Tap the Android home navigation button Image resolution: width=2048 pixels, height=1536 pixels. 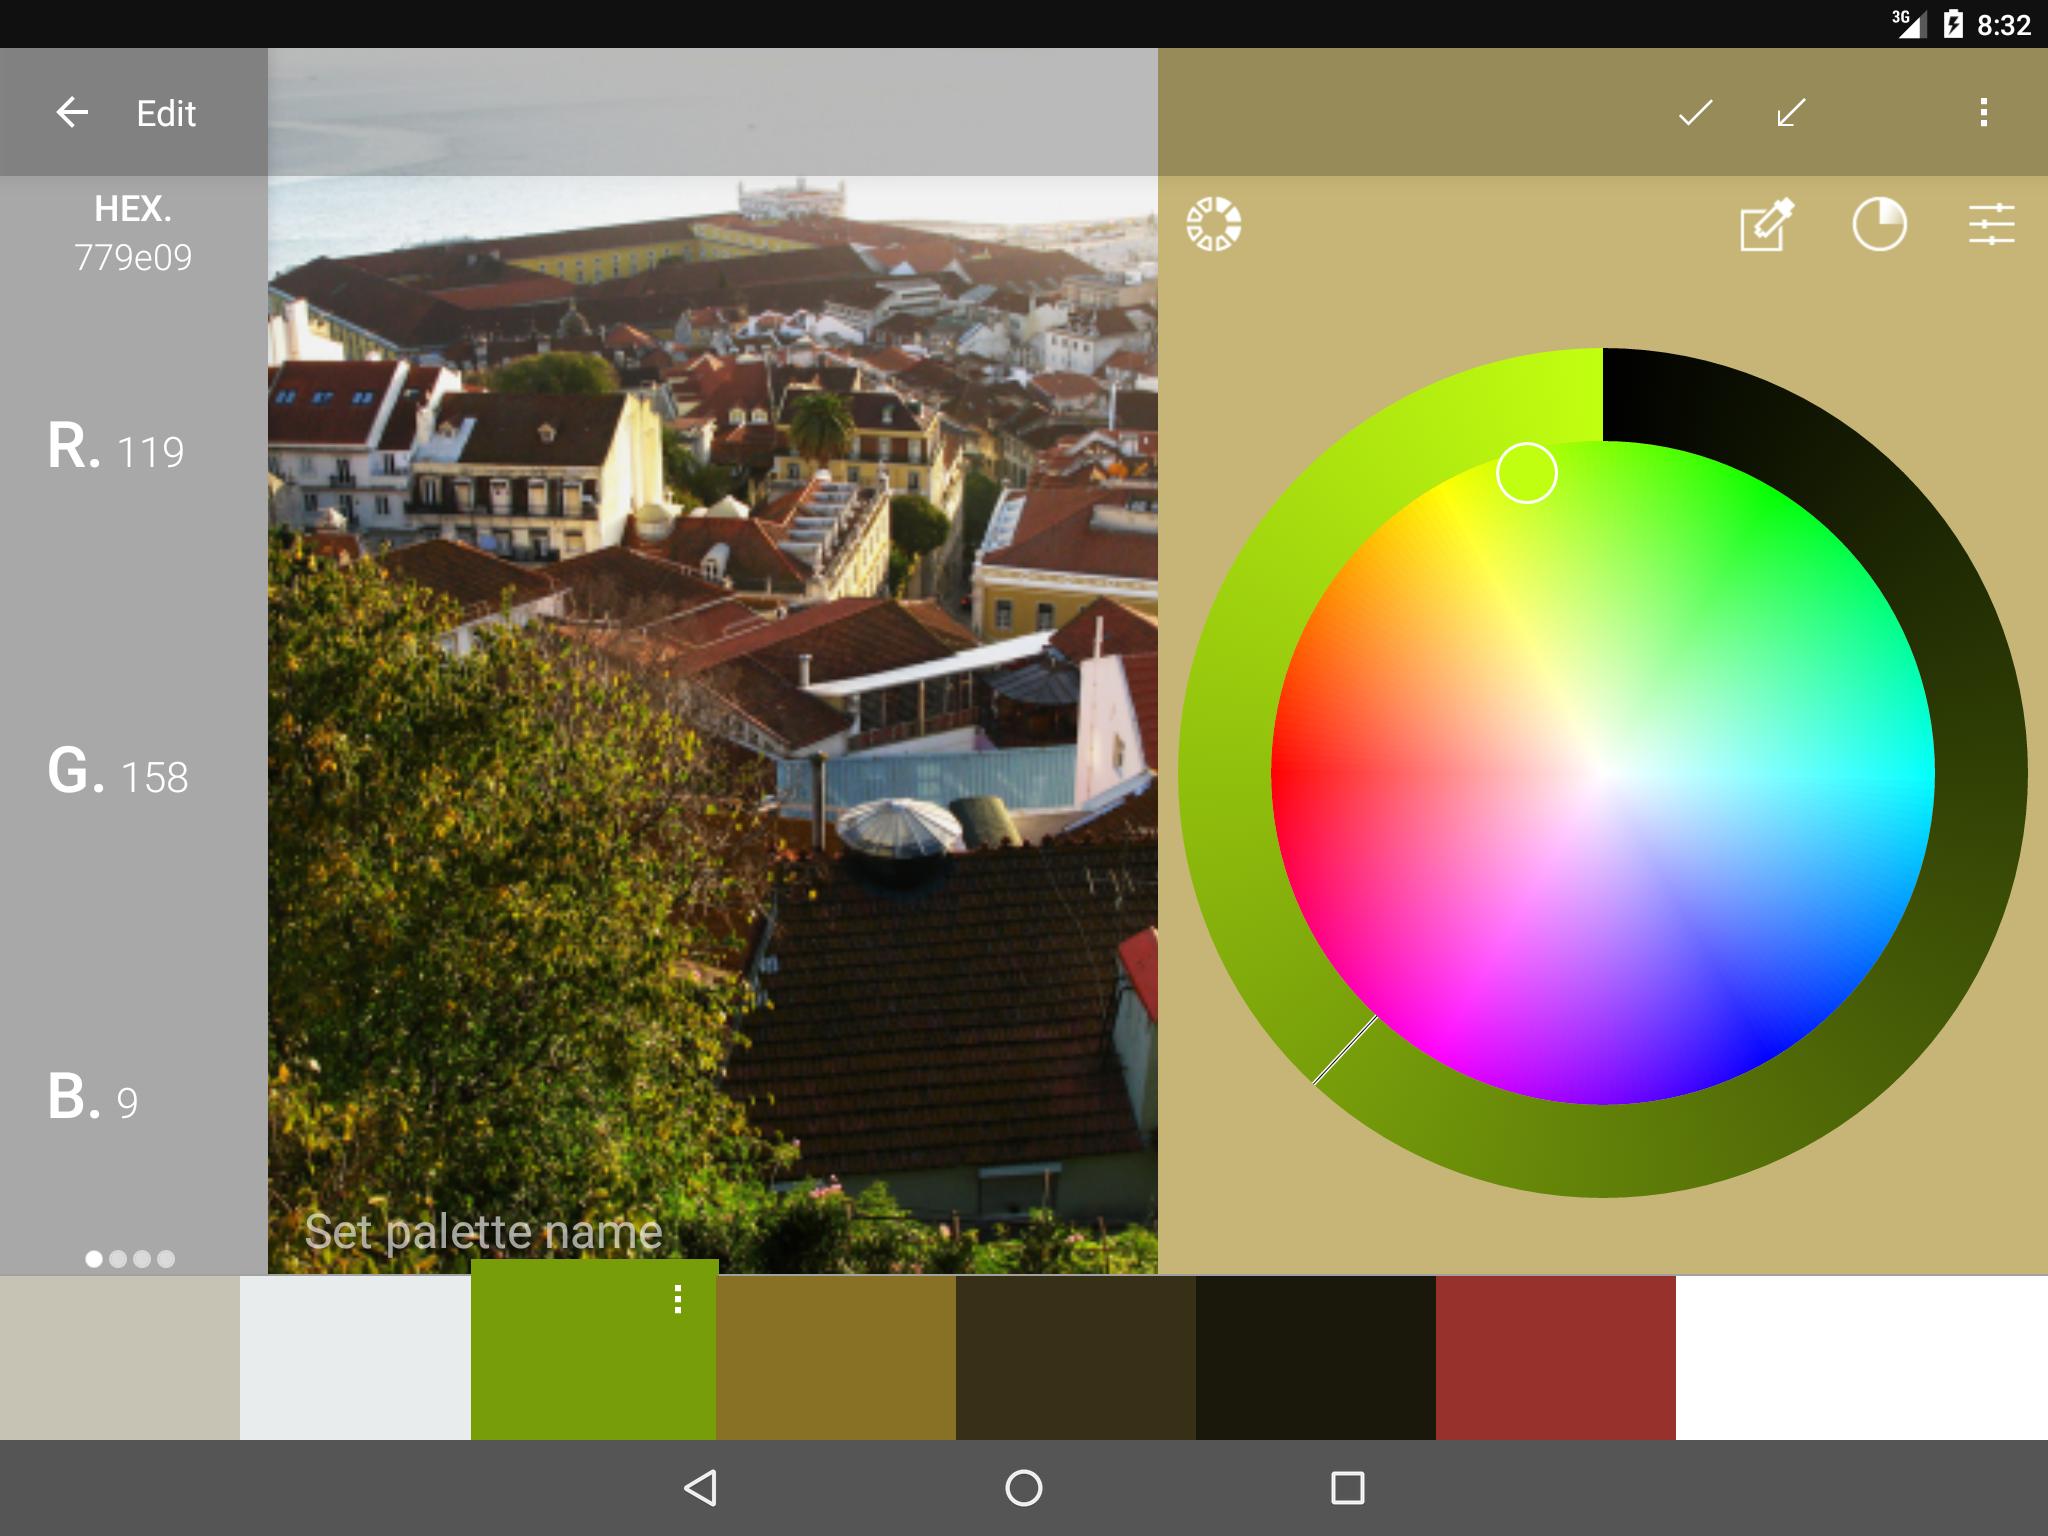tap(1023, 1488)
